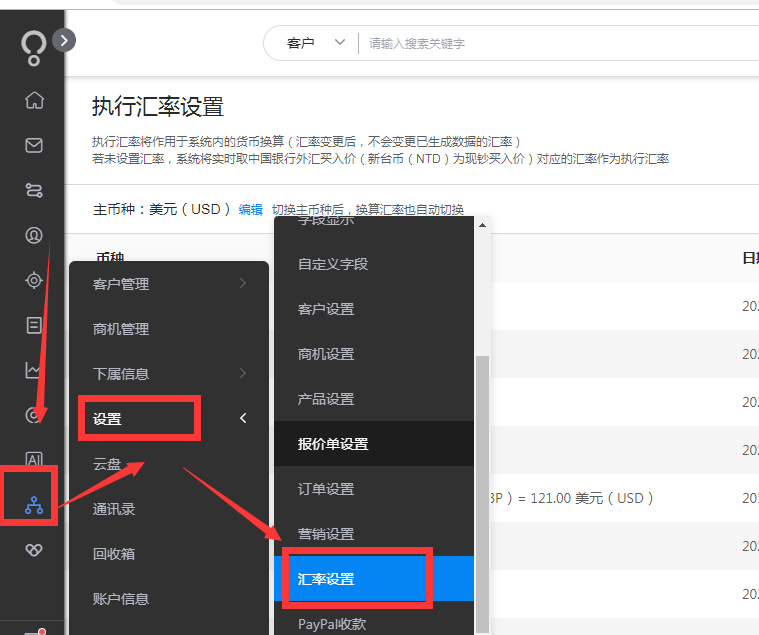Click the submenu scrollbar thumb
Screen dimensions: 759x635
pos(482,494)
